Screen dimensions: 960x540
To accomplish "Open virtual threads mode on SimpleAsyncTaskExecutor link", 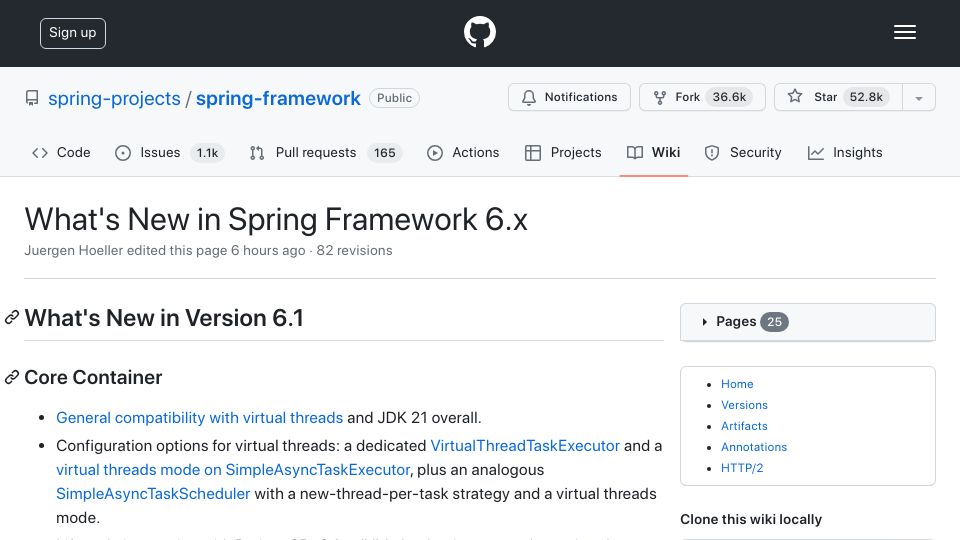I will click(233, 470).
